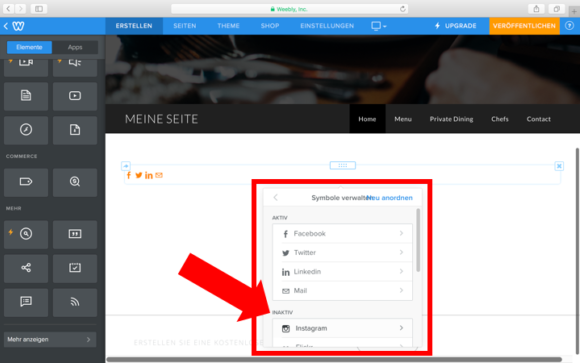This screenshot has width=580, height=363.
Task: Add the survey checkbox element
Action: [75, 268]
